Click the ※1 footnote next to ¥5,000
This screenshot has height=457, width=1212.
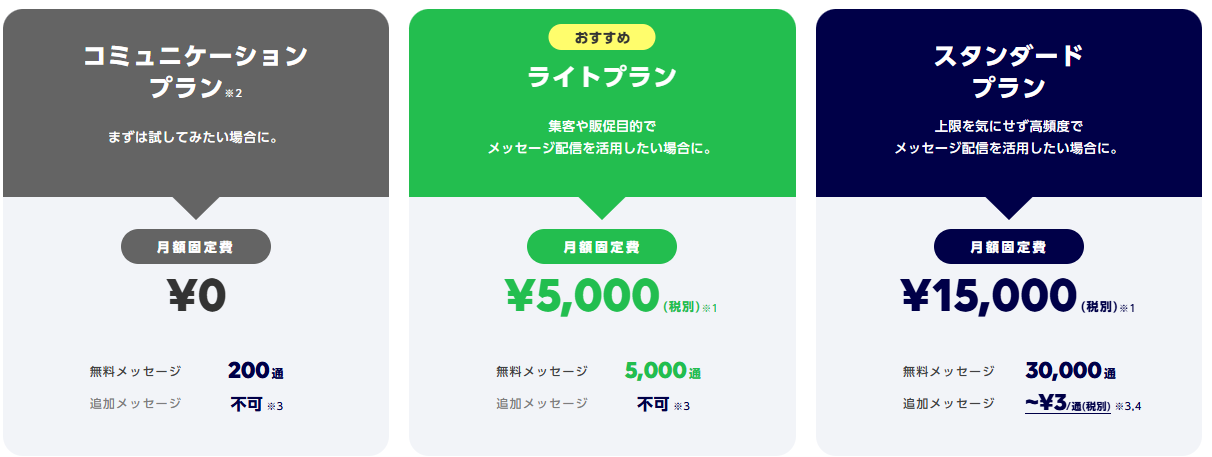click(710, 307)
